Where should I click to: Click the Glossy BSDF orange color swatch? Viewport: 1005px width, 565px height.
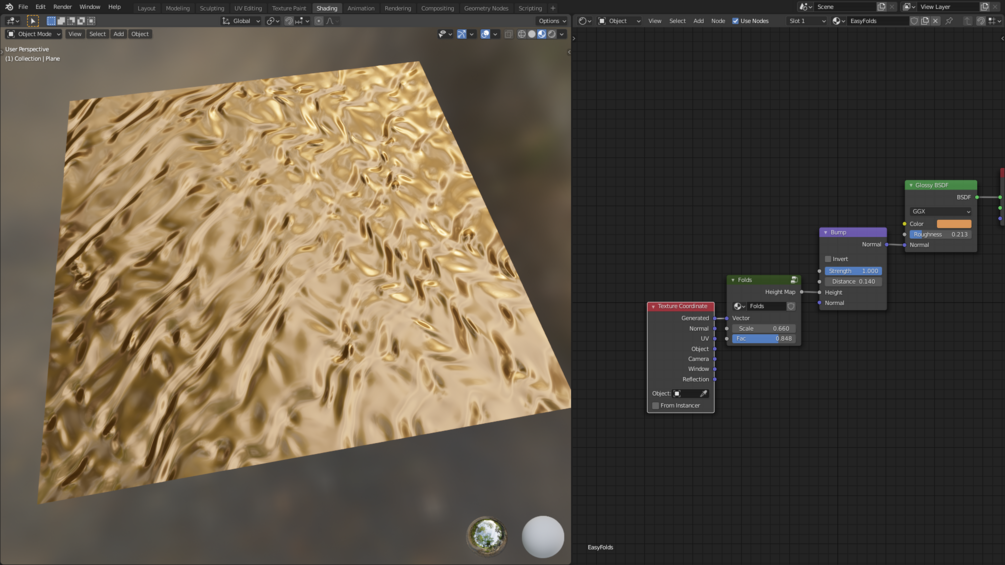tap(954, 224)
